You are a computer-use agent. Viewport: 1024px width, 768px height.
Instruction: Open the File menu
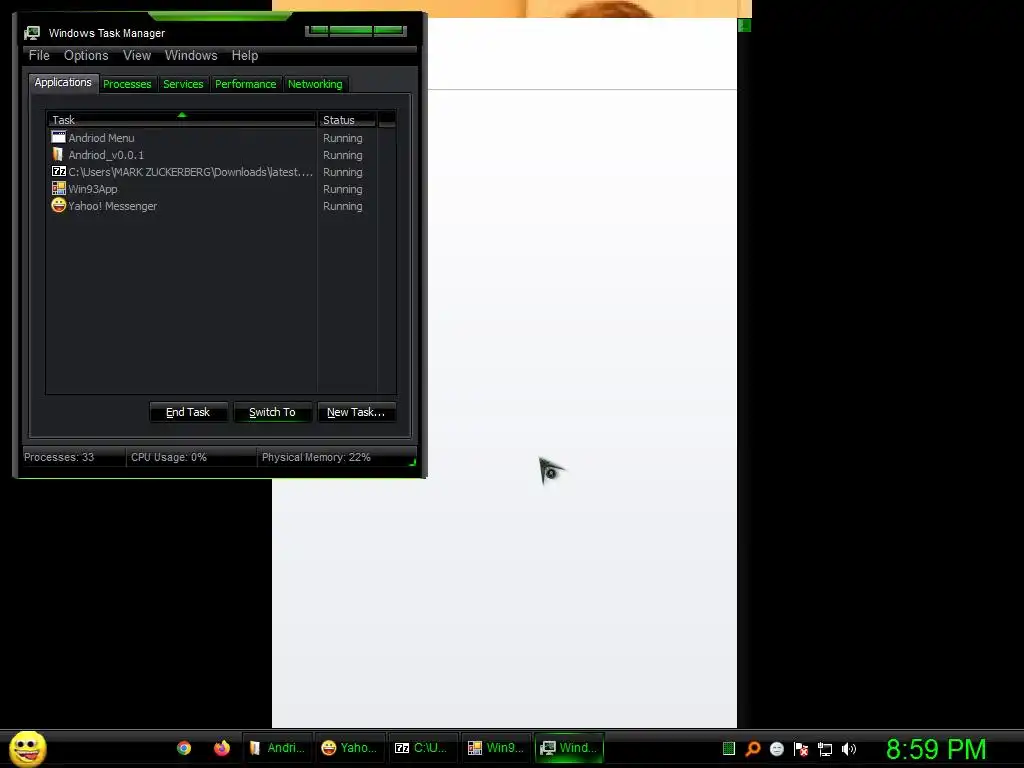click(39, 56)
